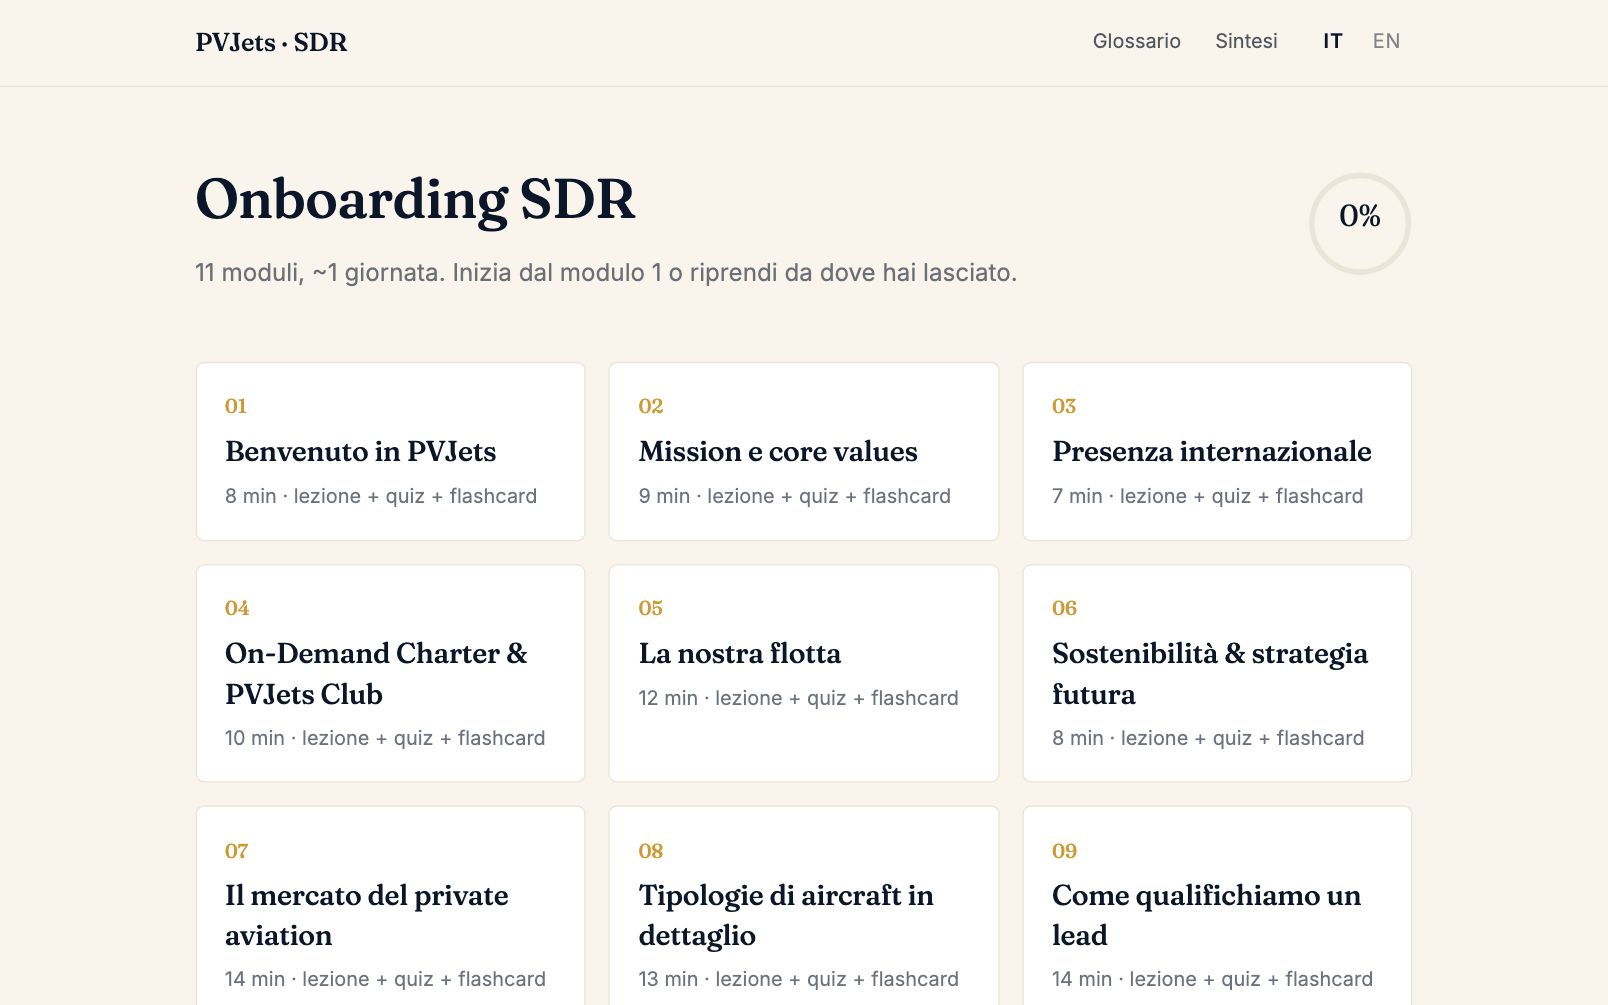Screen dimensions: 1608x1005
Task: Click '8 min' duration text in module 06
Action: tap(1078, 738)
